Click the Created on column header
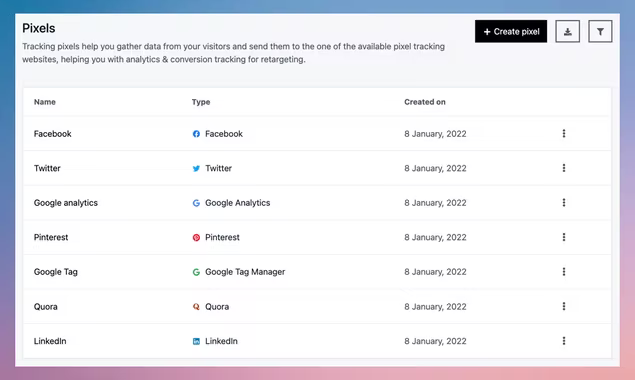635x380 pixels. 424,102
